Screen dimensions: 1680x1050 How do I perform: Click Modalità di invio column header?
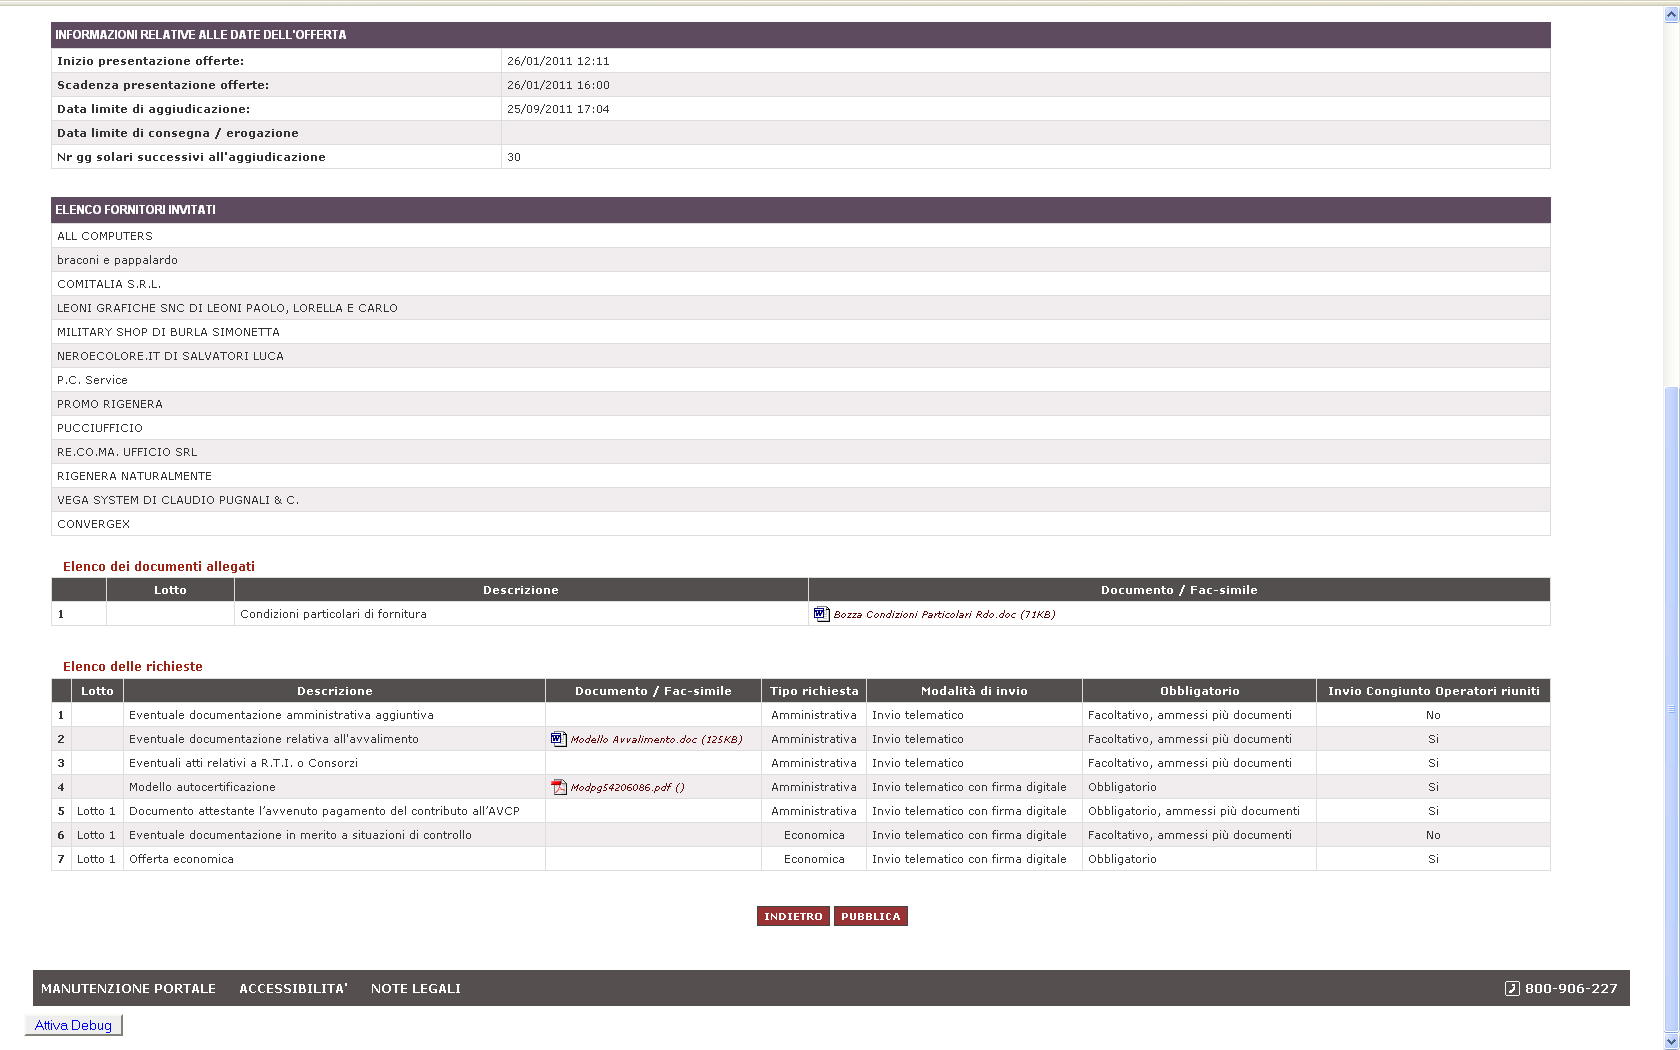974,691
